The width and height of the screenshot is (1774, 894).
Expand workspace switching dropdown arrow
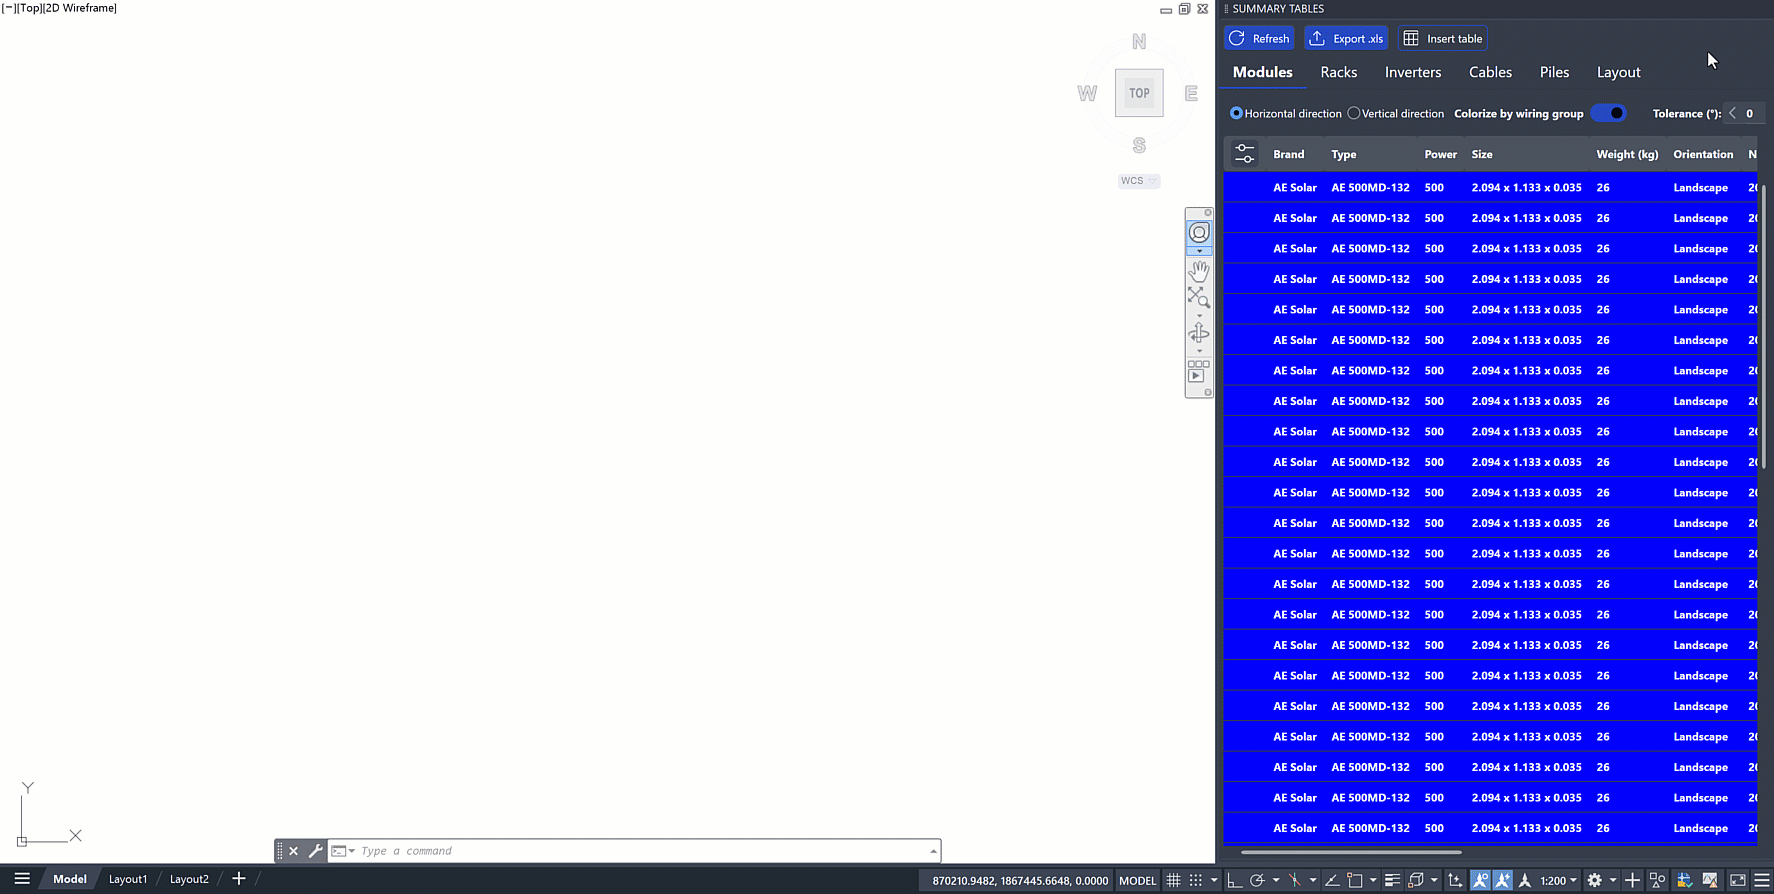point(1612,880)
